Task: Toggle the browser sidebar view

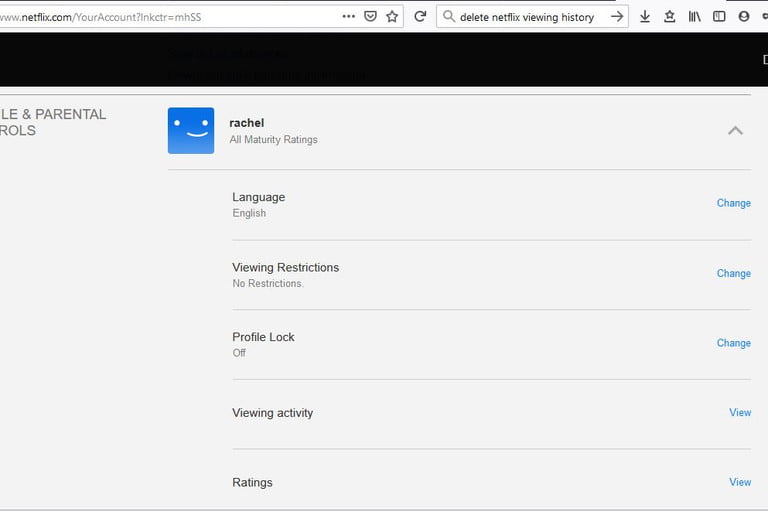Action: [719, 17]
